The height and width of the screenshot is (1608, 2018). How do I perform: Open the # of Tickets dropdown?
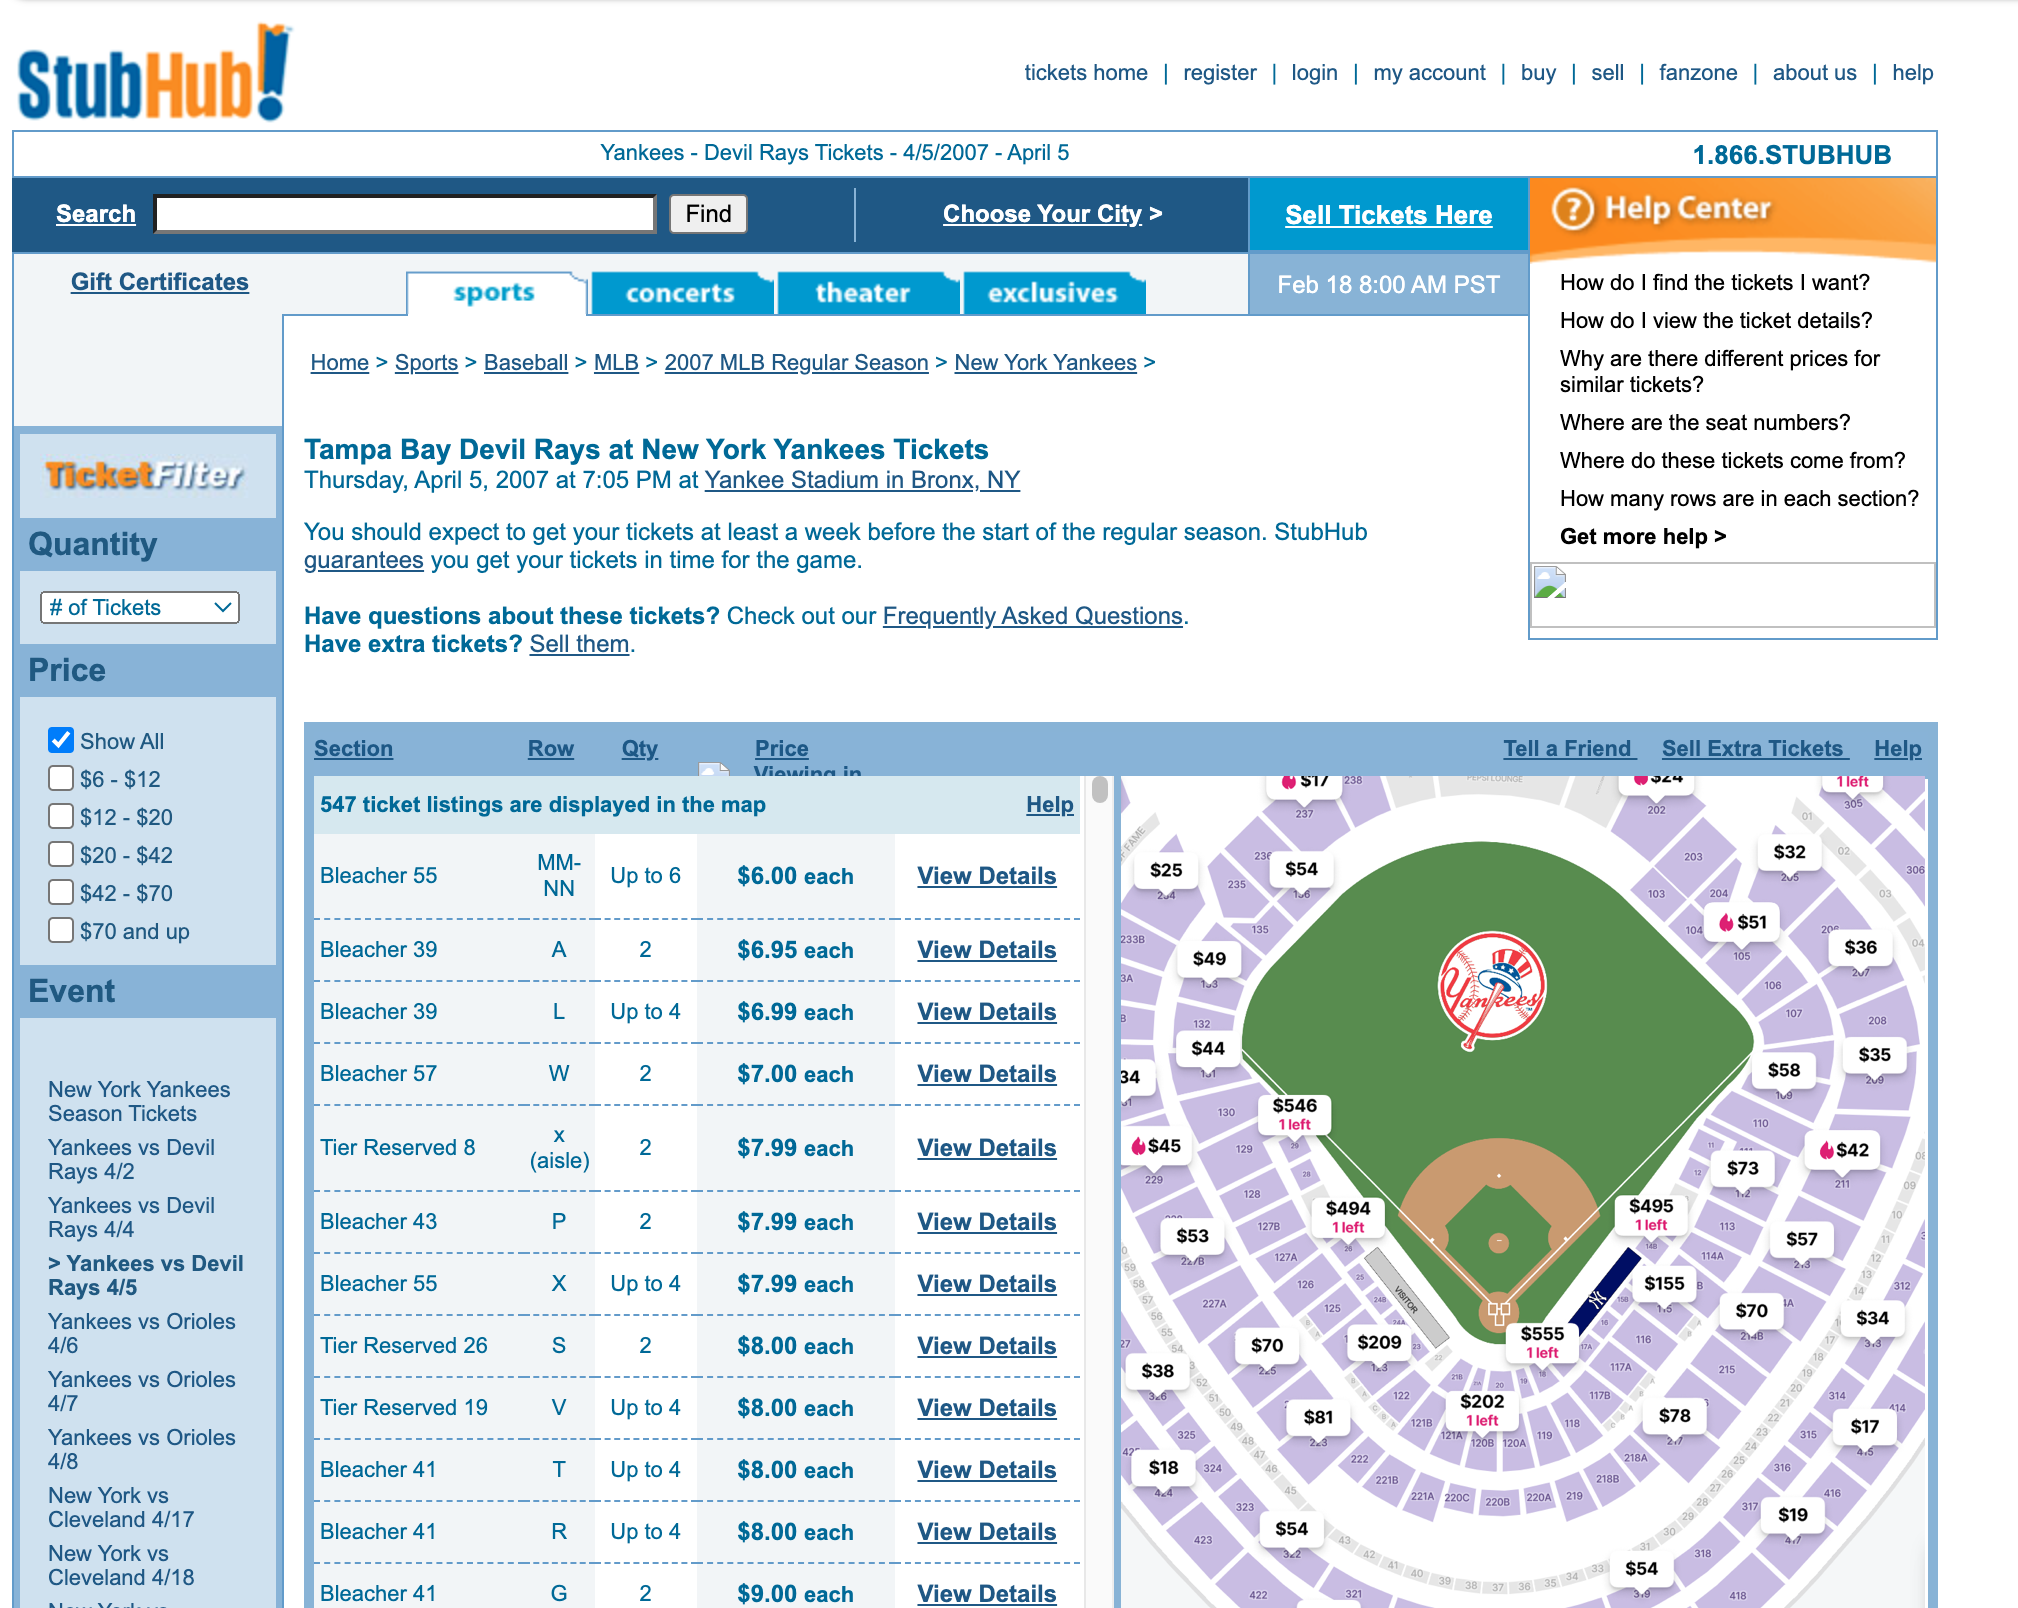[140, 607]
